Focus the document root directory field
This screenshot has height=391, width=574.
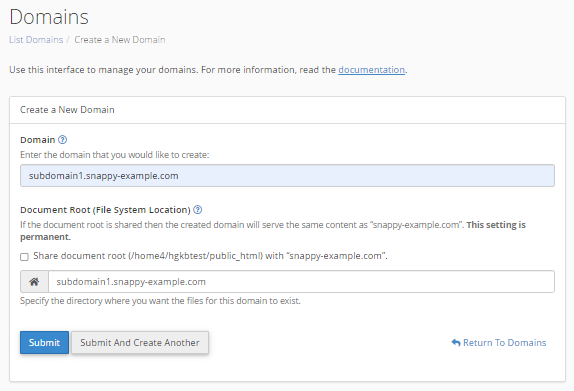coord(301,282)
